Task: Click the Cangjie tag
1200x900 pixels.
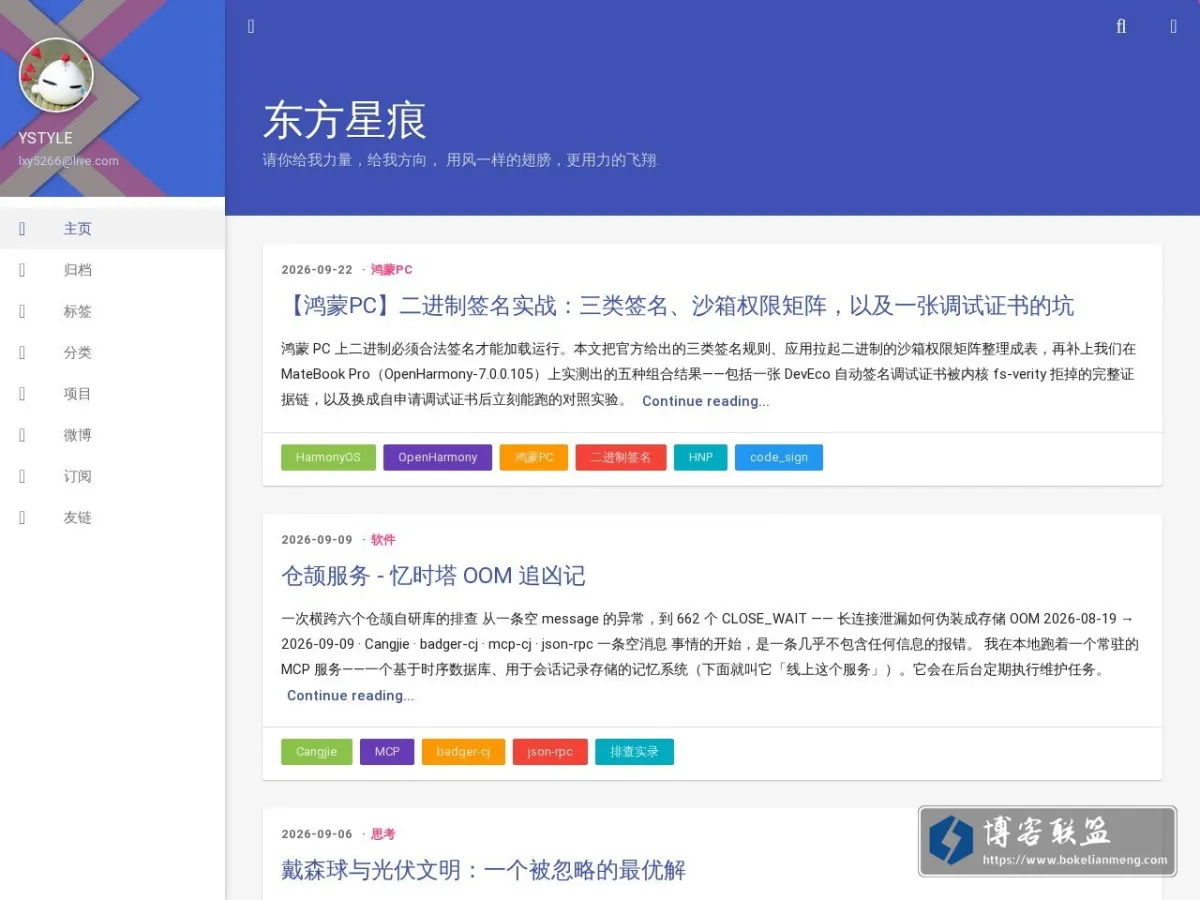Action: pyautogui.click(x=317, y=751)
